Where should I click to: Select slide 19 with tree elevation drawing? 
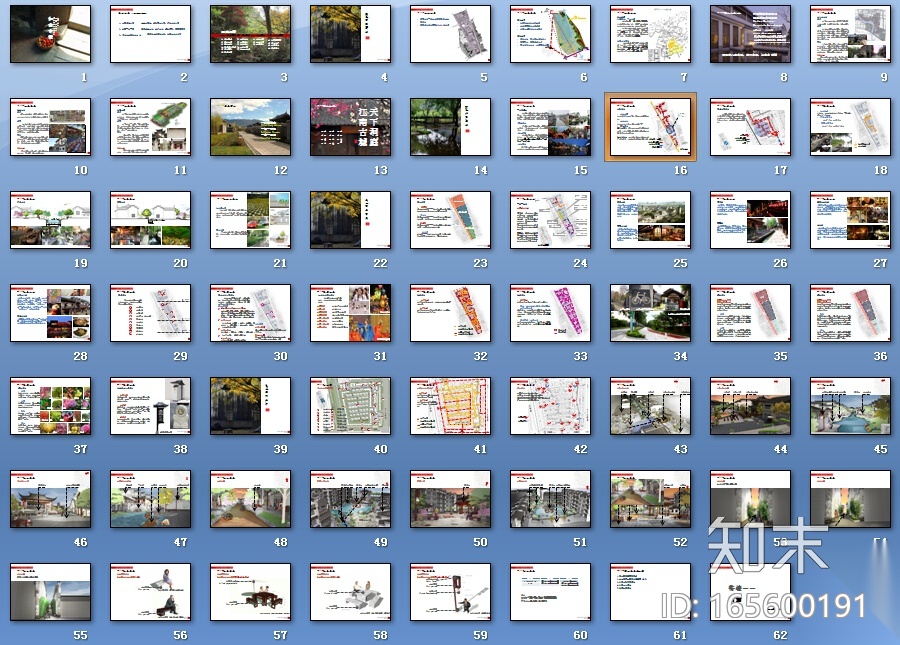coord(50,220)
